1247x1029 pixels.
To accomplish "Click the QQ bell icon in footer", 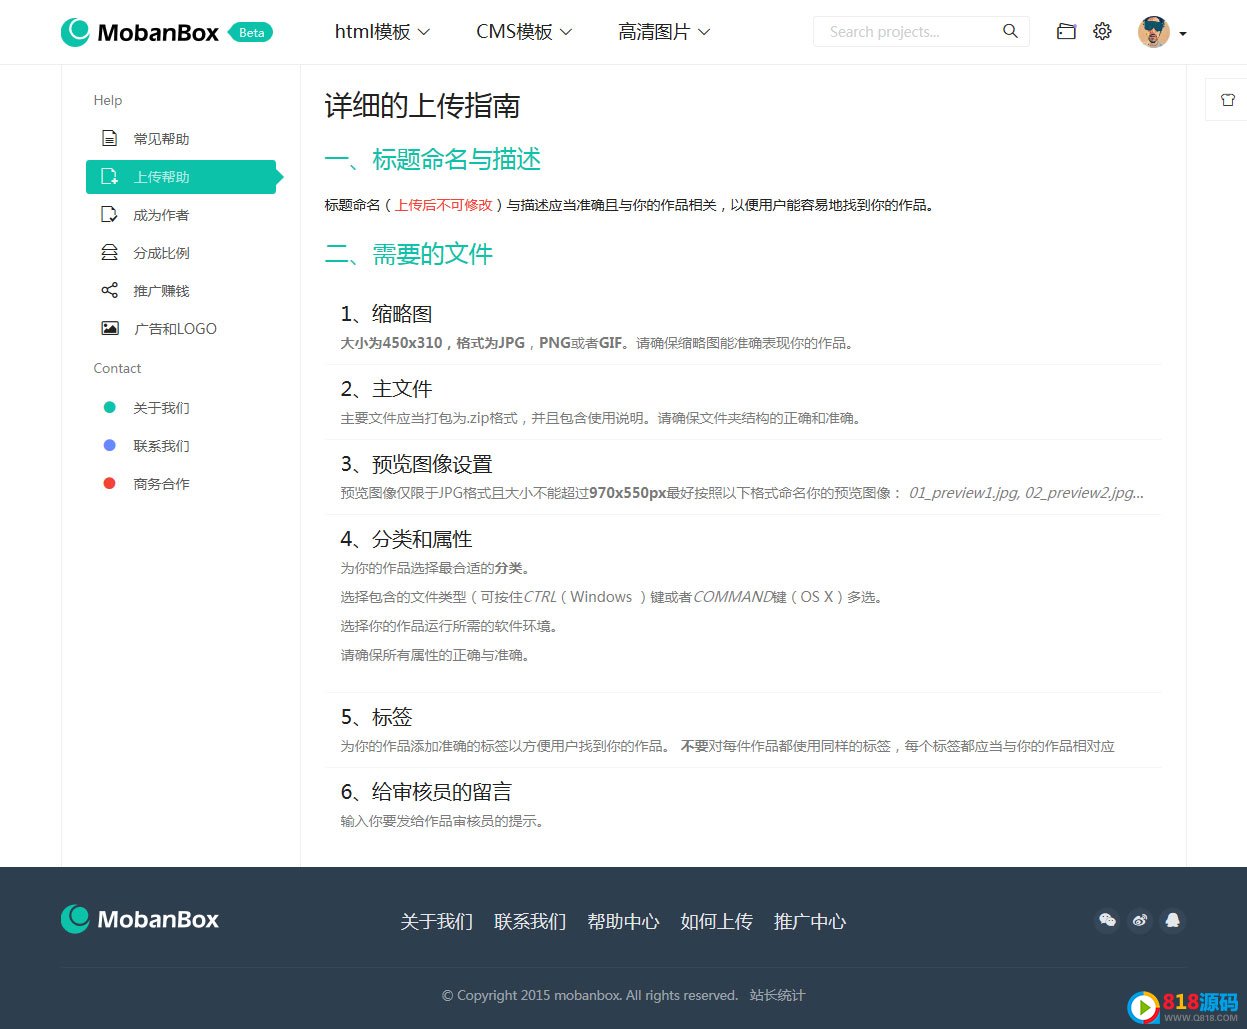I will 1173,920.
